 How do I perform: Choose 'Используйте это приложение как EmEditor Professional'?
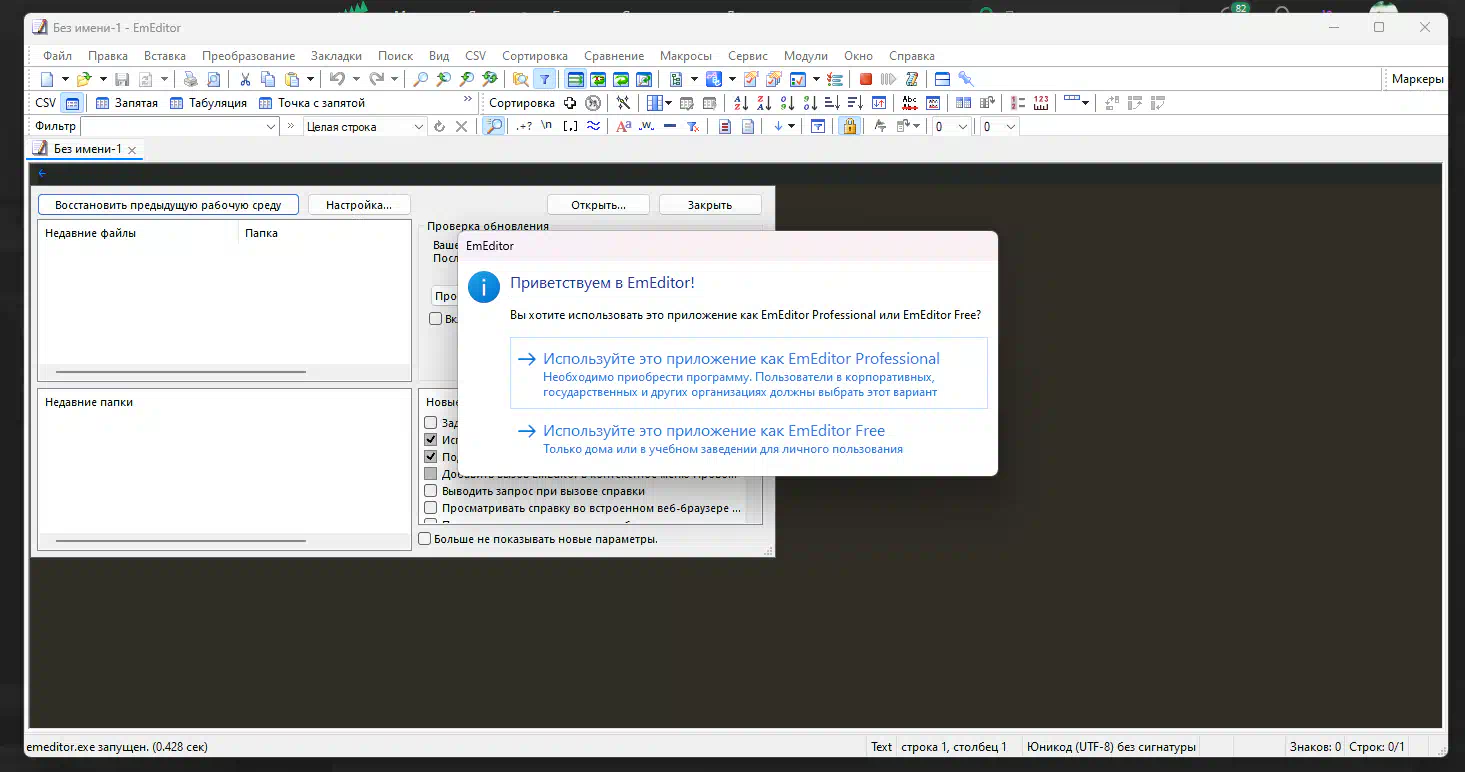(748, 373)
